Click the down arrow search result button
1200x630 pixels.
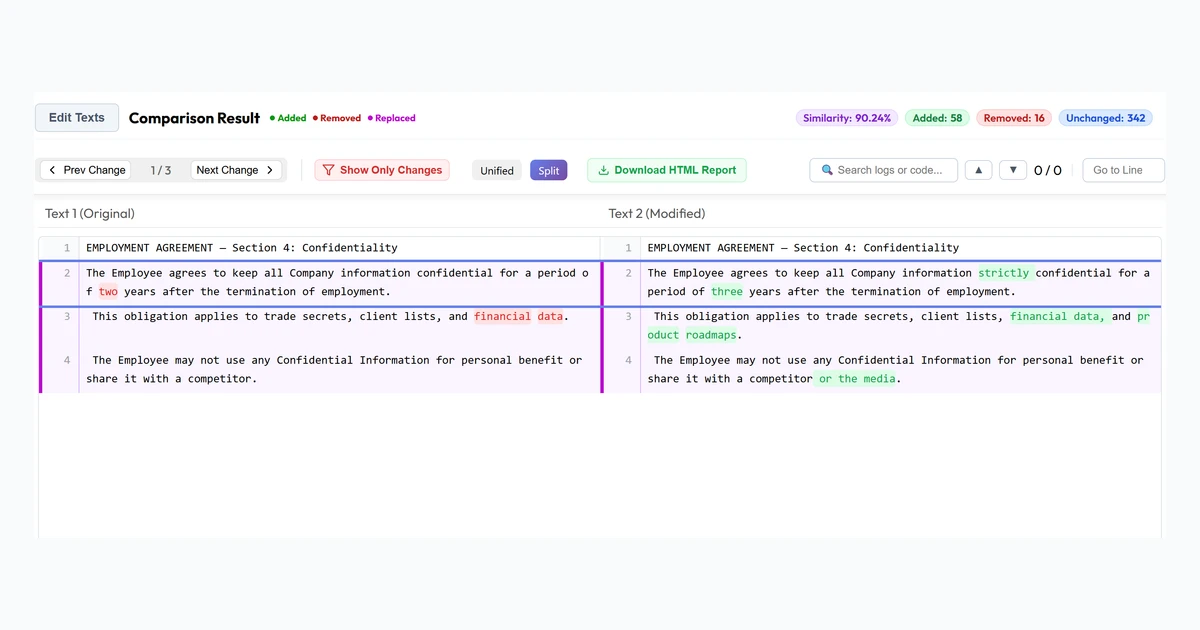point(1013,170)
